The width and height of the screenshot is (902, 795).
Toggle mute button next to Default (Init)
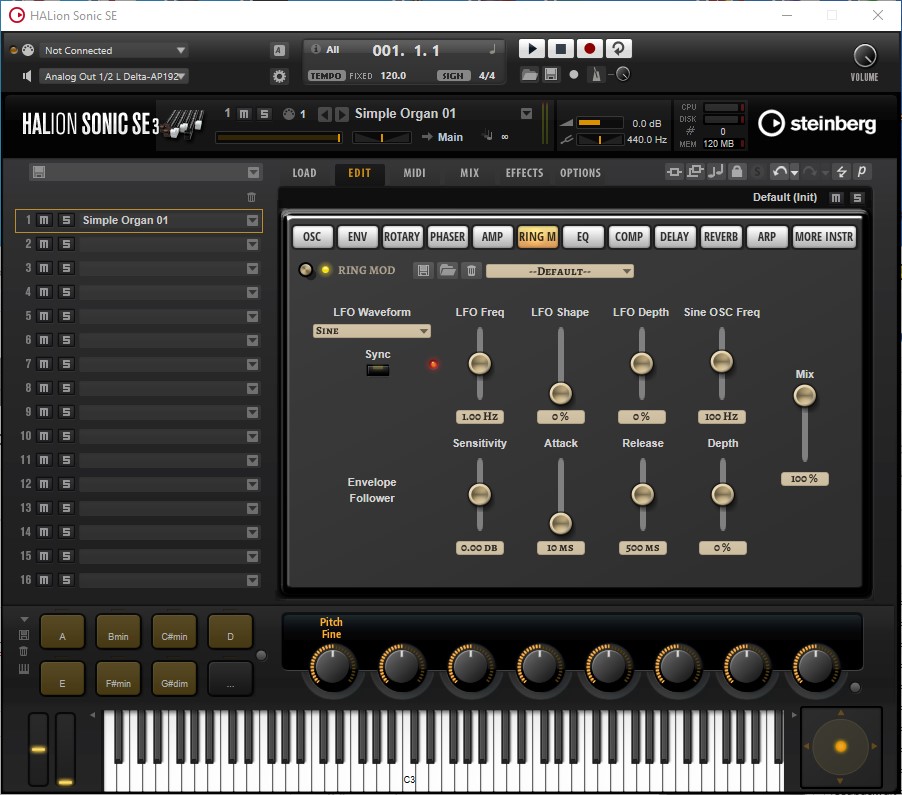(836, 198)
